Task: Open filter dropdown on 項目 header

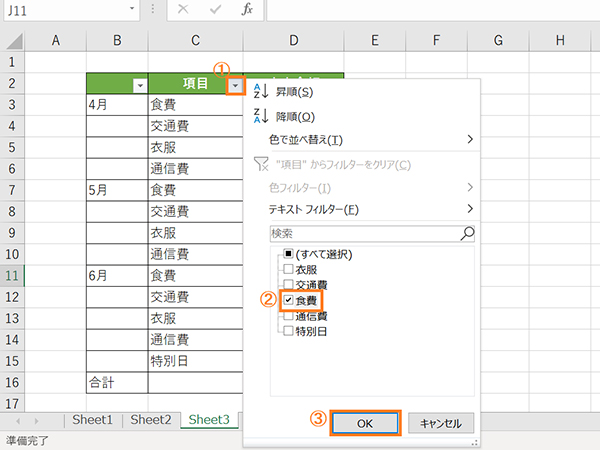Action: [235, 86]
